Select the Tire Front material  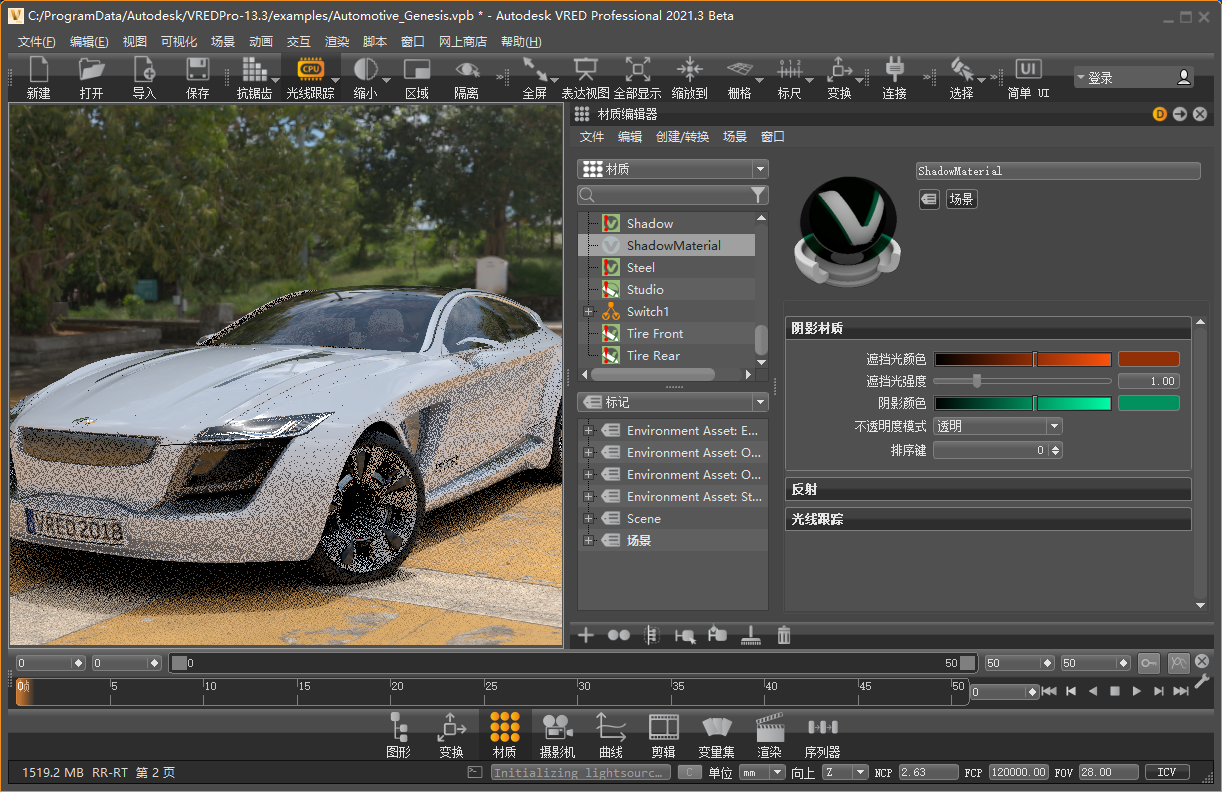click(654, 334)
